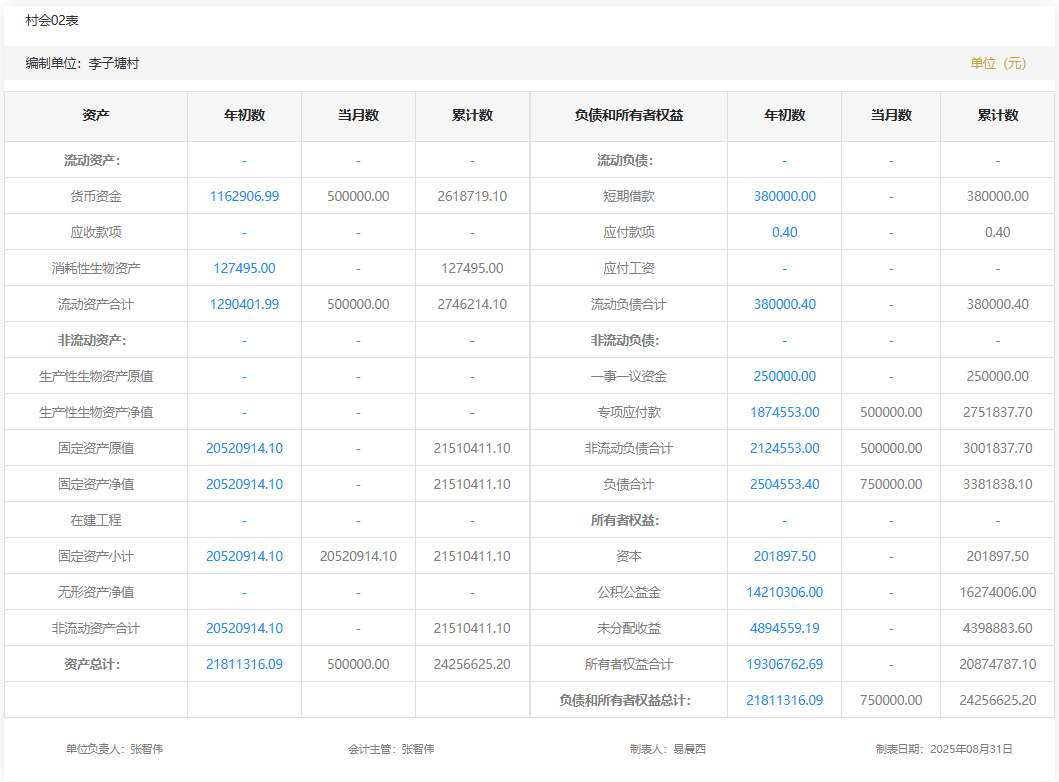The height and width of the screenshot is (782, 1059).
Task: Click the 资产 column header
Action: point(96,115)
